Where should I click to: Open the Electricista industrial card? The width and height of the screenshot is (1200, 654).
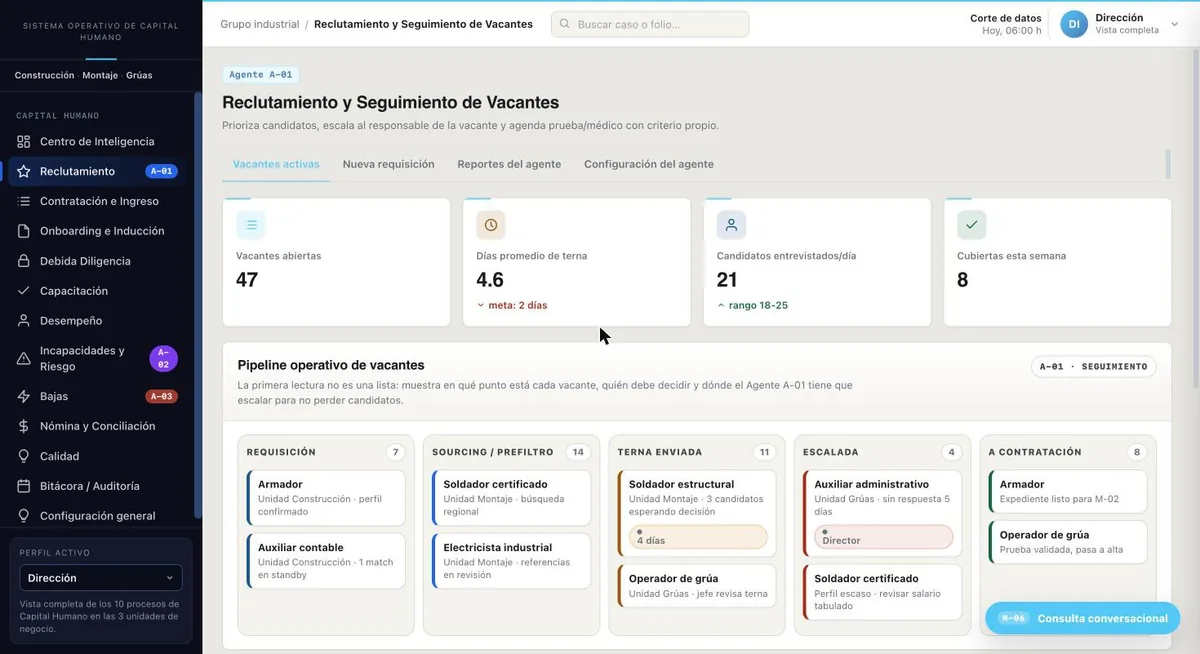pos(512,562)
